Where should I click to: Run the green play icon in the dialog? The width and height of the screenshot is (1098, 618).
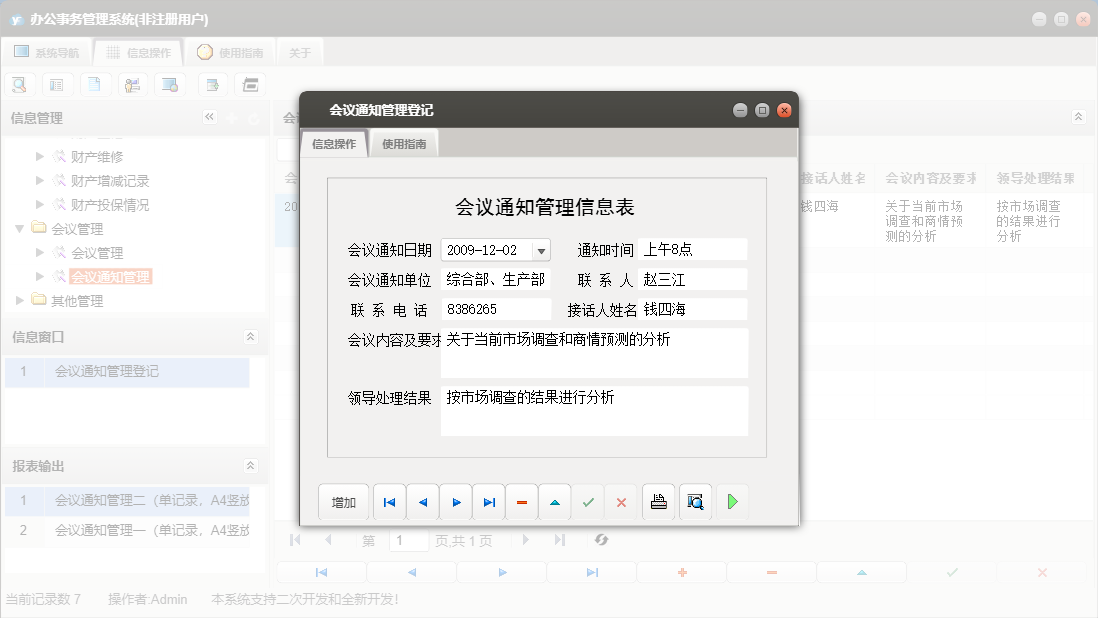pos(732,502)
